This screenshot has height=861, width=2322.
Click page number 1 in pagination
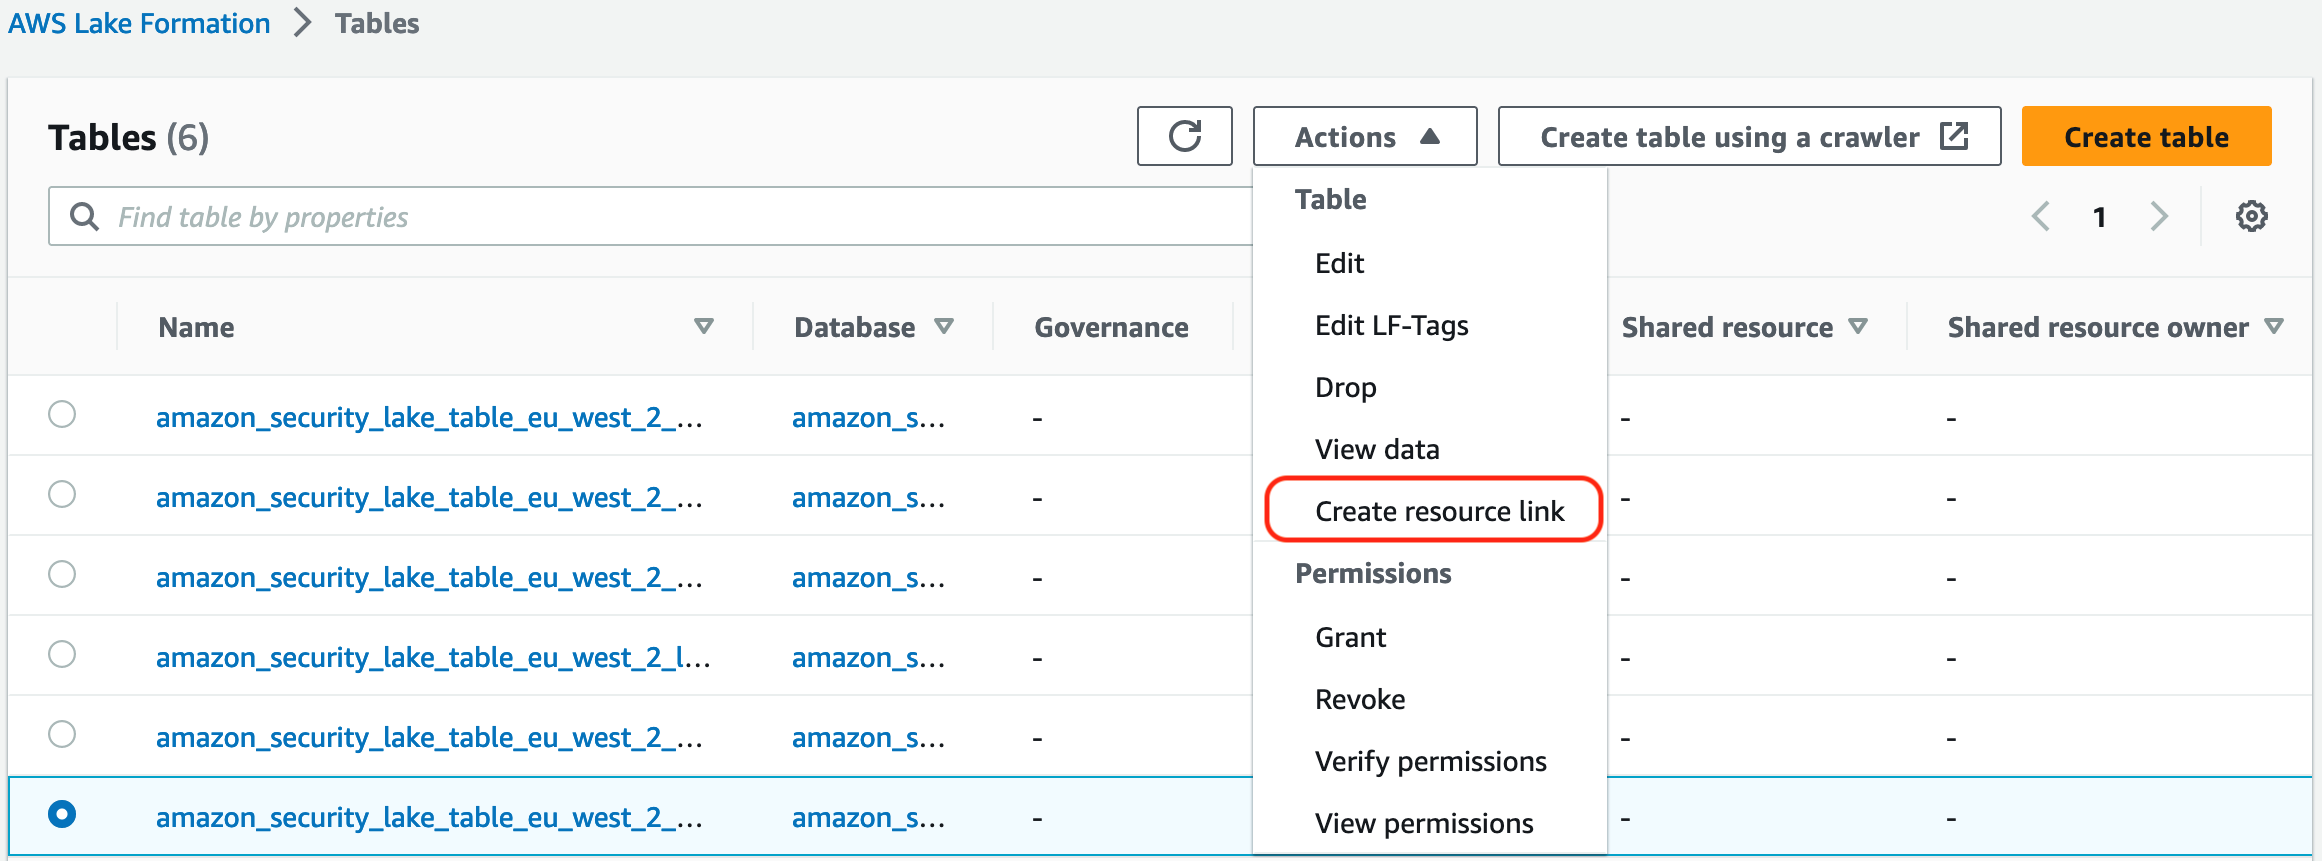tap(2099, 216)
